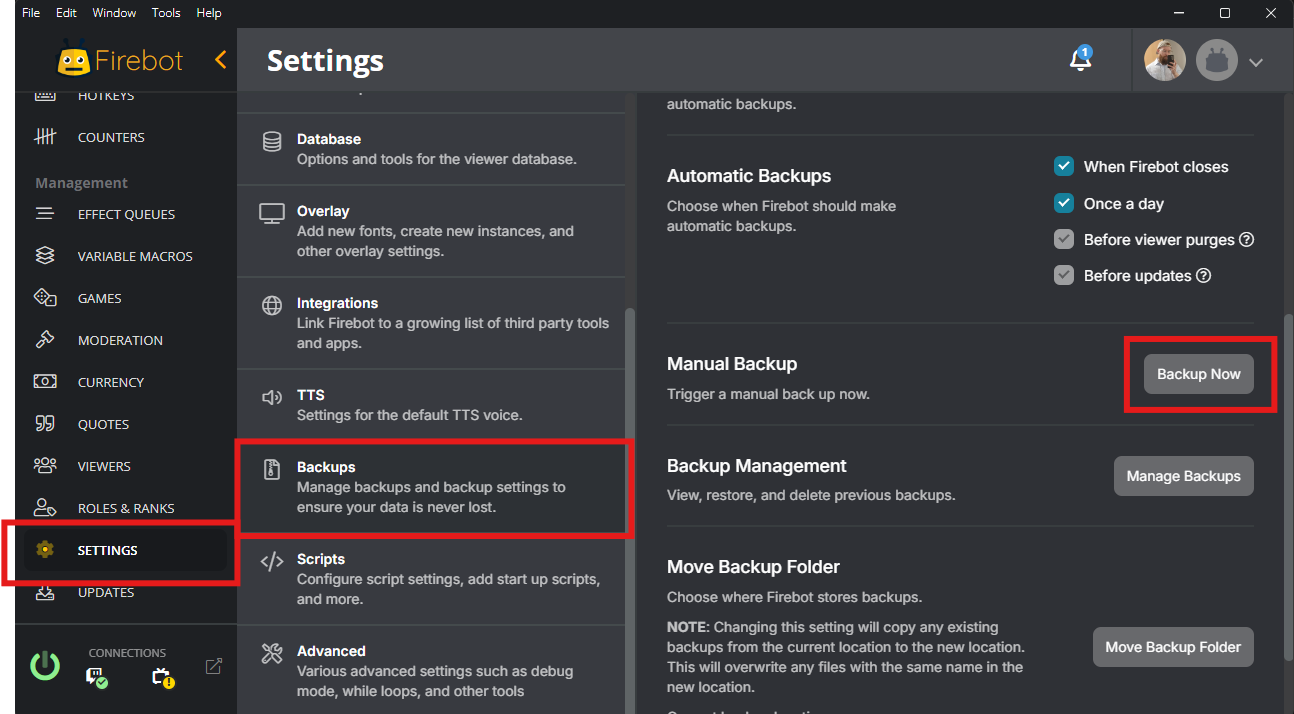Screen dimensions: 1294x714
Task: Click the Firebot bee logo icon
Action: [x=73, y=61]
